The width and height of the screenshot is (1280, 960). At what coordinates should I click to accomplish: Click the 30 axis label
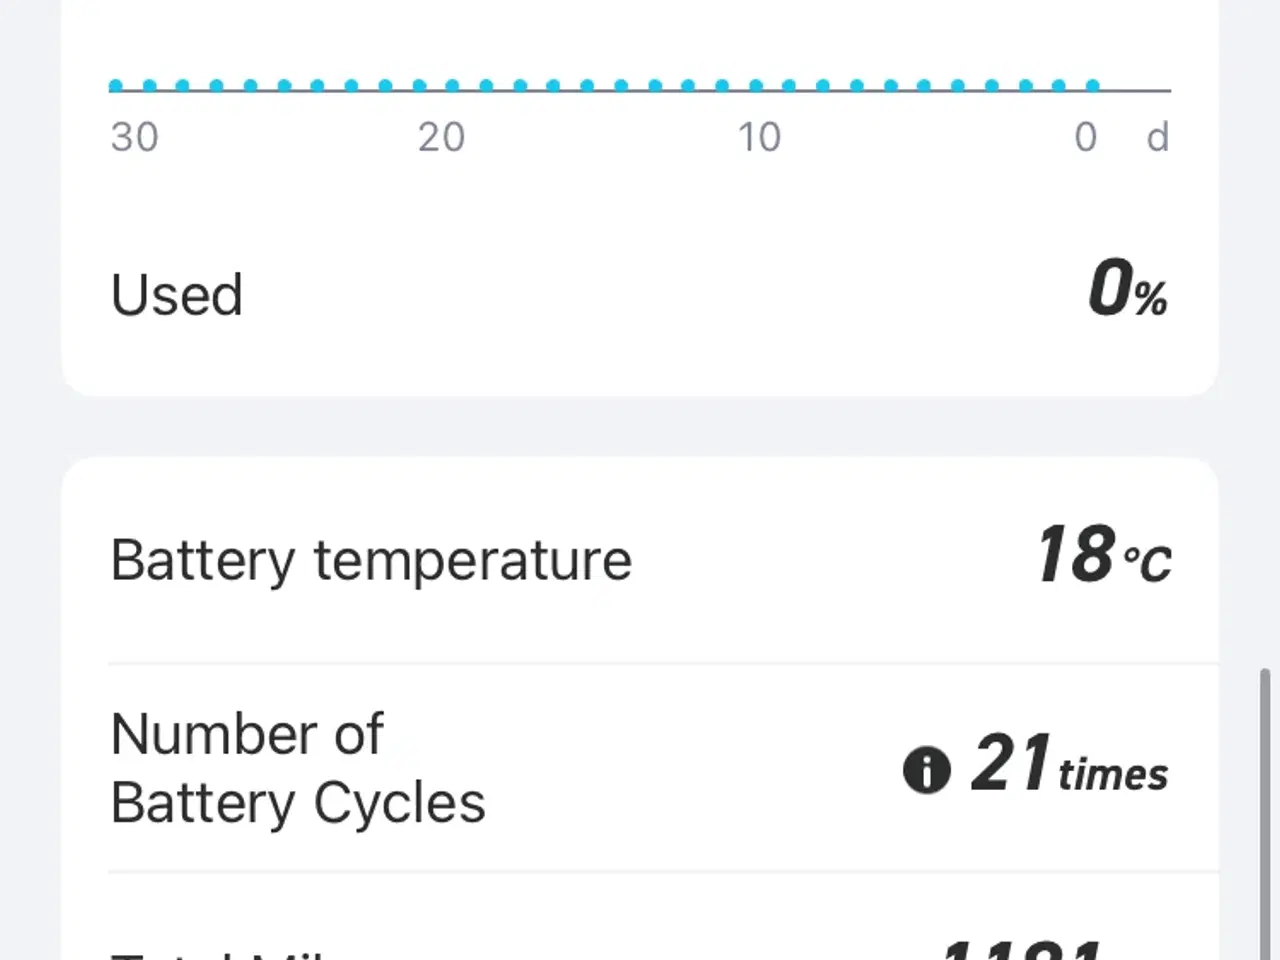pos(134,137)
